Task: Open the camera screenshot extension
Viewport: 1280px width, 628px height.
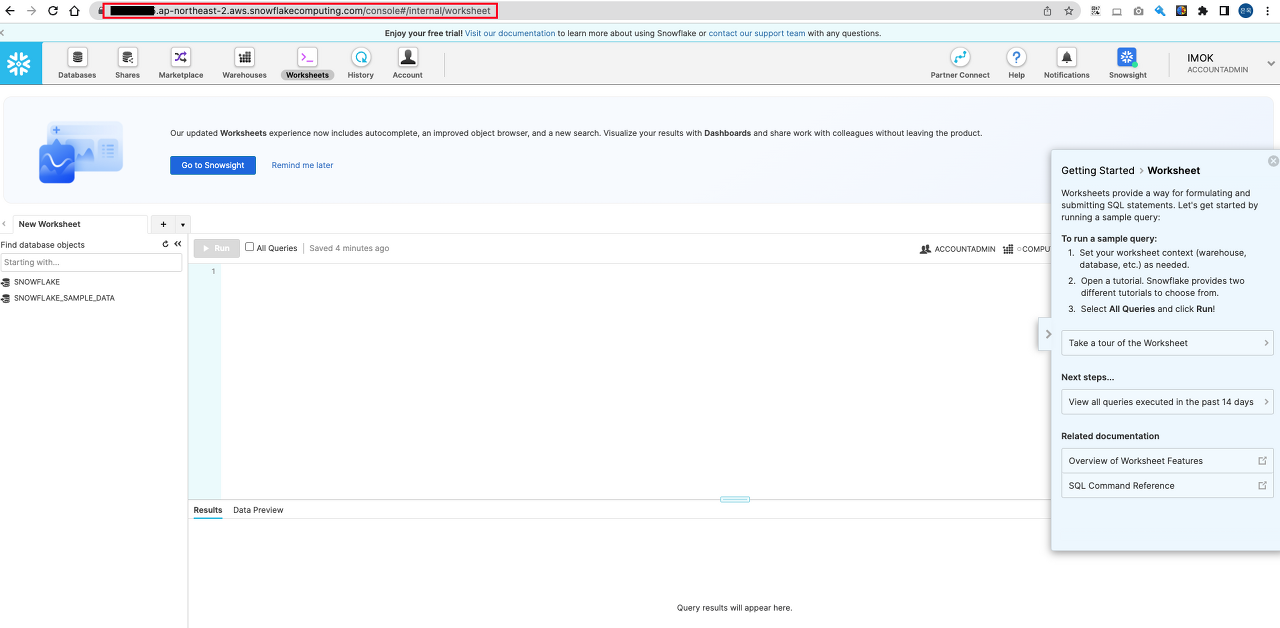Action: [1138, 11]
